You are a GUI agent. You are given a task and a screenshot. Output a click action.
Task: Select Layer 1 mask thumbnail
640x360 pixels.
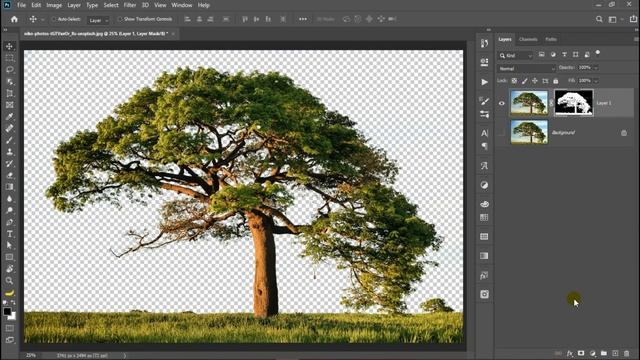pyautogui.click(x=574, y=103)
